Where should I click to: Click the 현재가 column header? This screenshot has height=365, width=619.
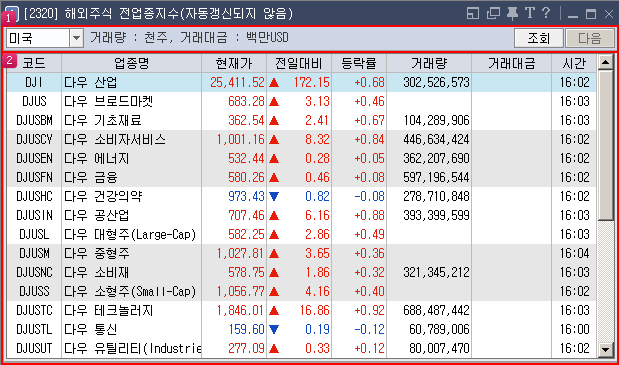tap(234, 63)
